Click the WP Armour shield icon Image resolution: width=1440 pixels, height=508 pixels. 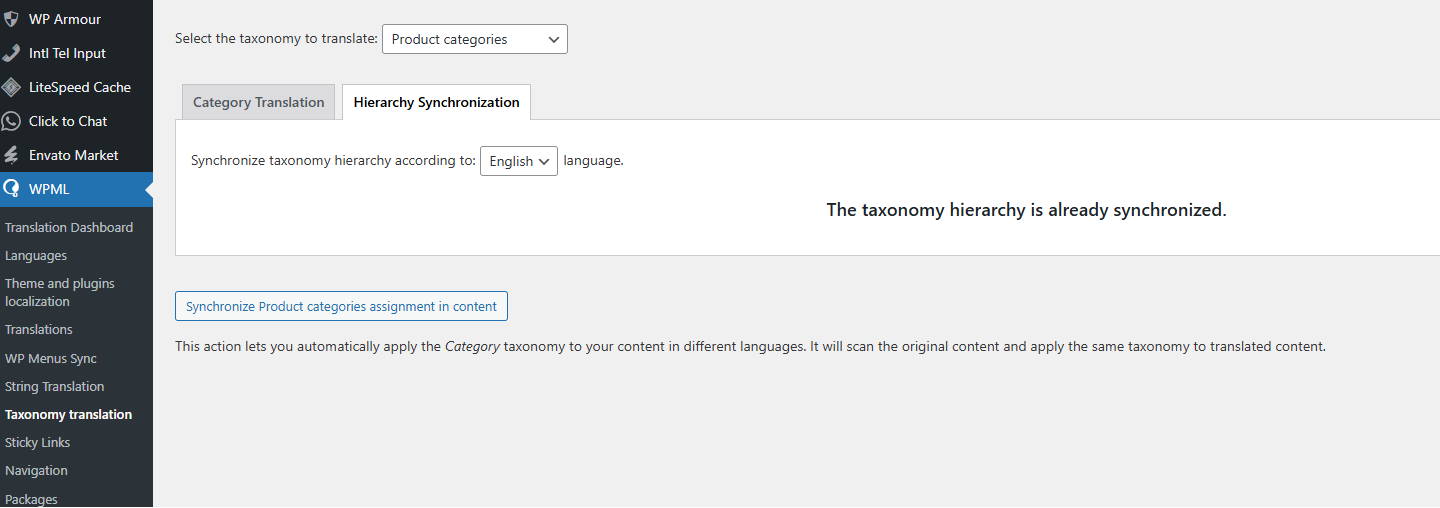click(x=12, y=19)
